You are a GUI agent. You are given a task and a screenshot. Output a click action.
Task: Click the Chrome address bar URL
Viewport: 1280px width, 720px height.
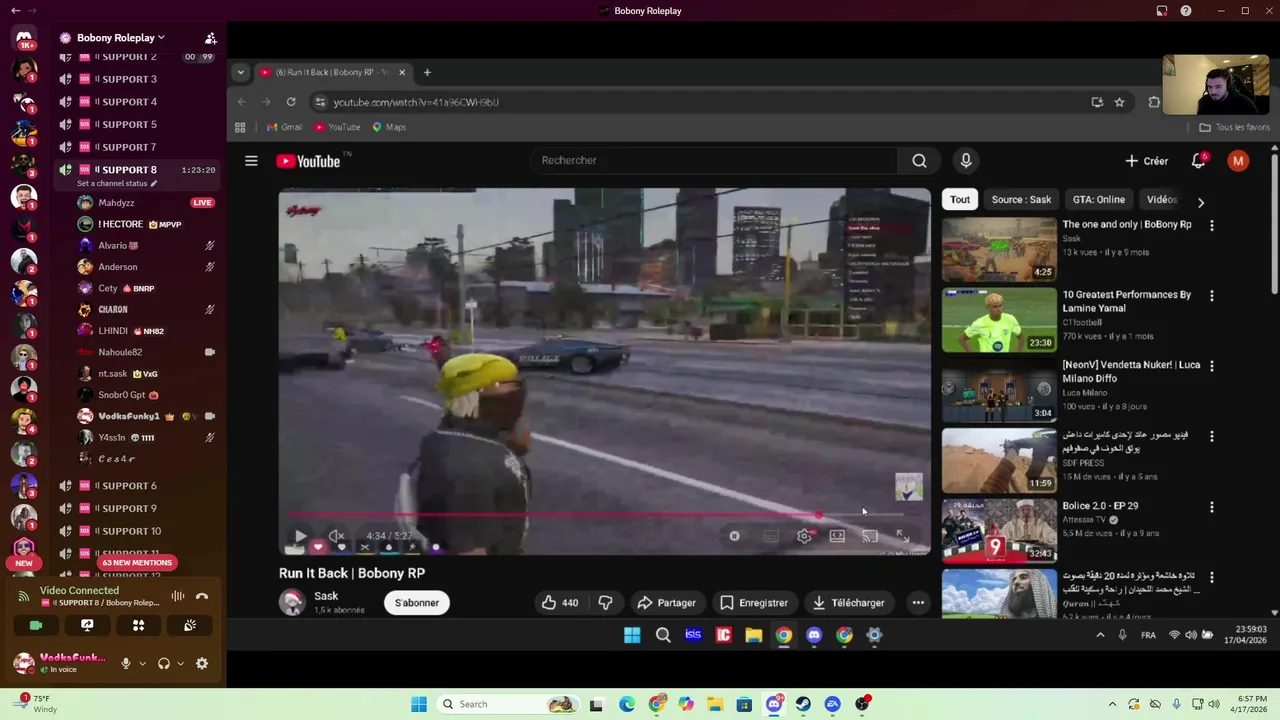coord(416,102)
